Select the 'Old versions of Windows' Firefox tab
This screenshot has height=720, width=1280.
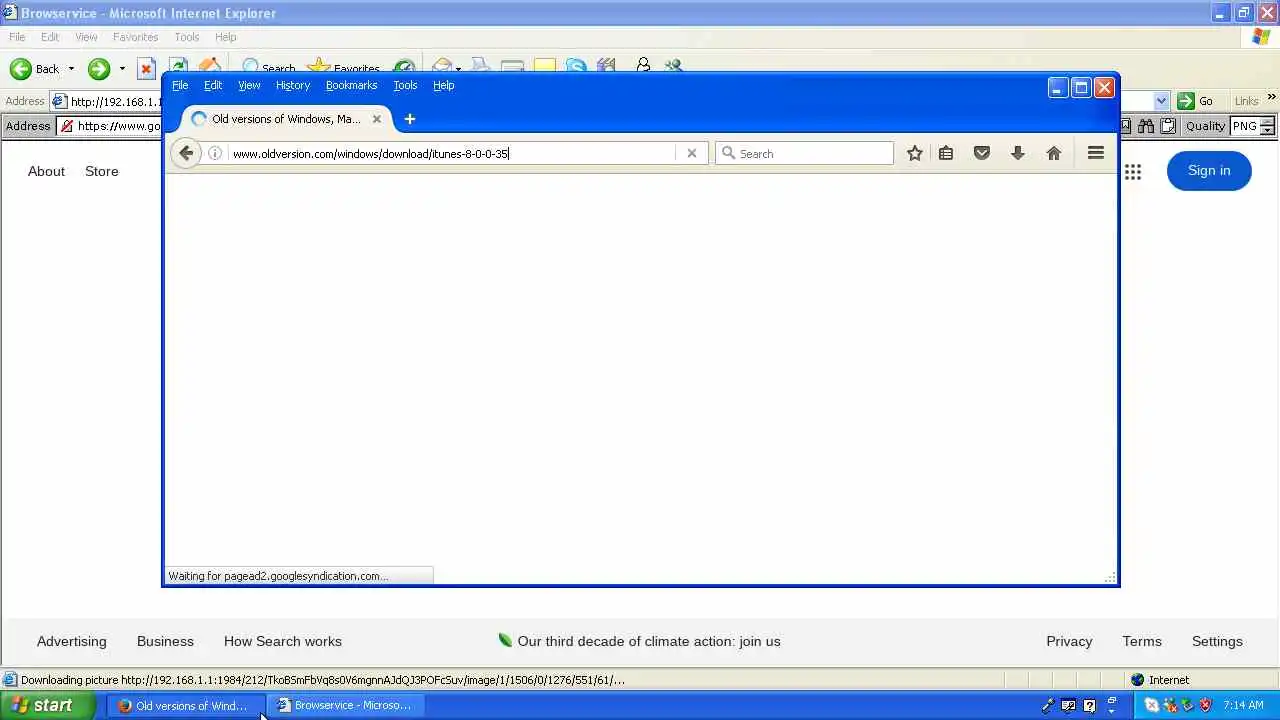(x=286, y=119)
